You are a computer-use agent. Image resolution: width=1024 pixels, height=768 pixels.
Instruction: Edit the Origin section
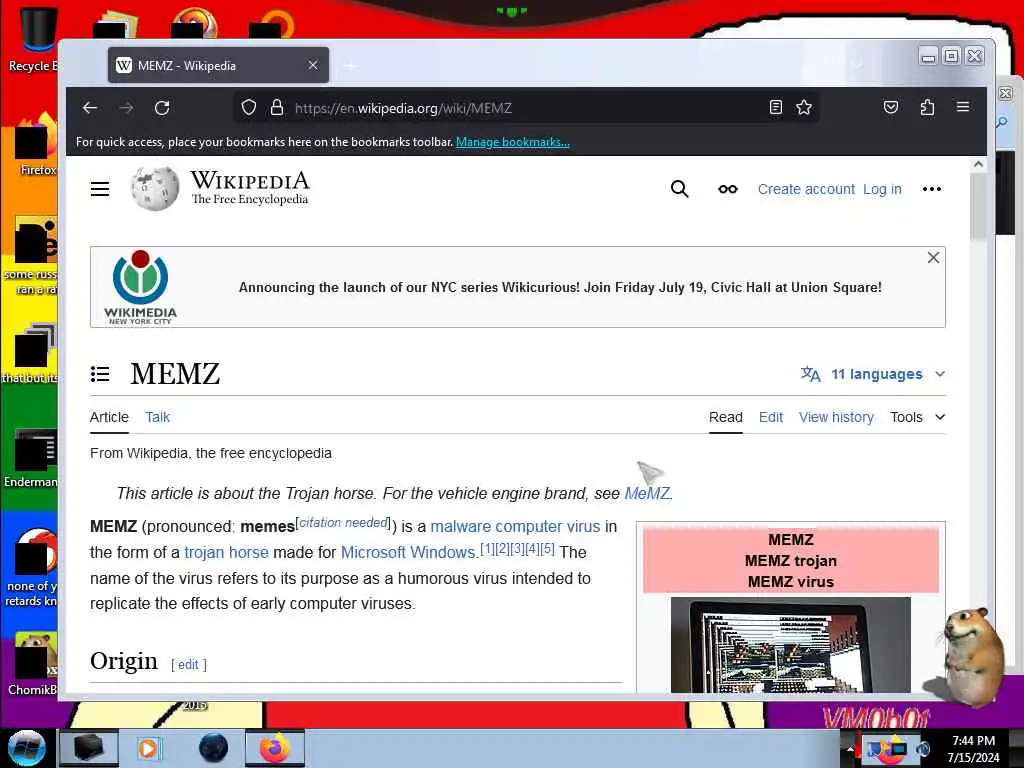click(x=188, y=664)
